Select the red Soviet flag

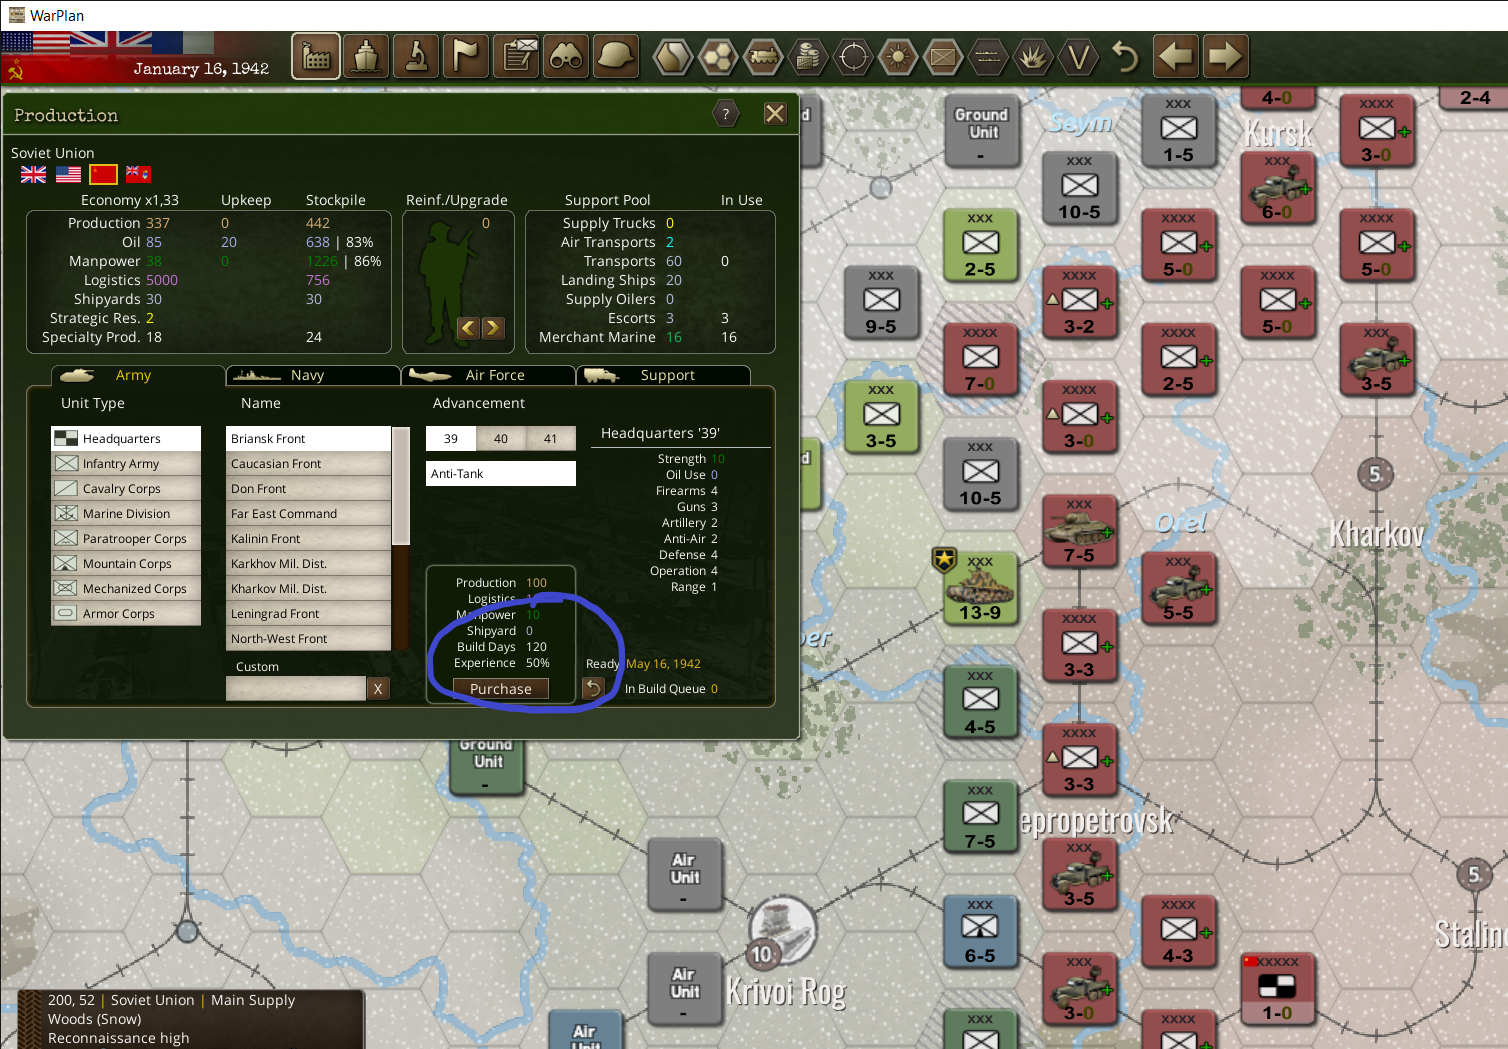[103, 175]
